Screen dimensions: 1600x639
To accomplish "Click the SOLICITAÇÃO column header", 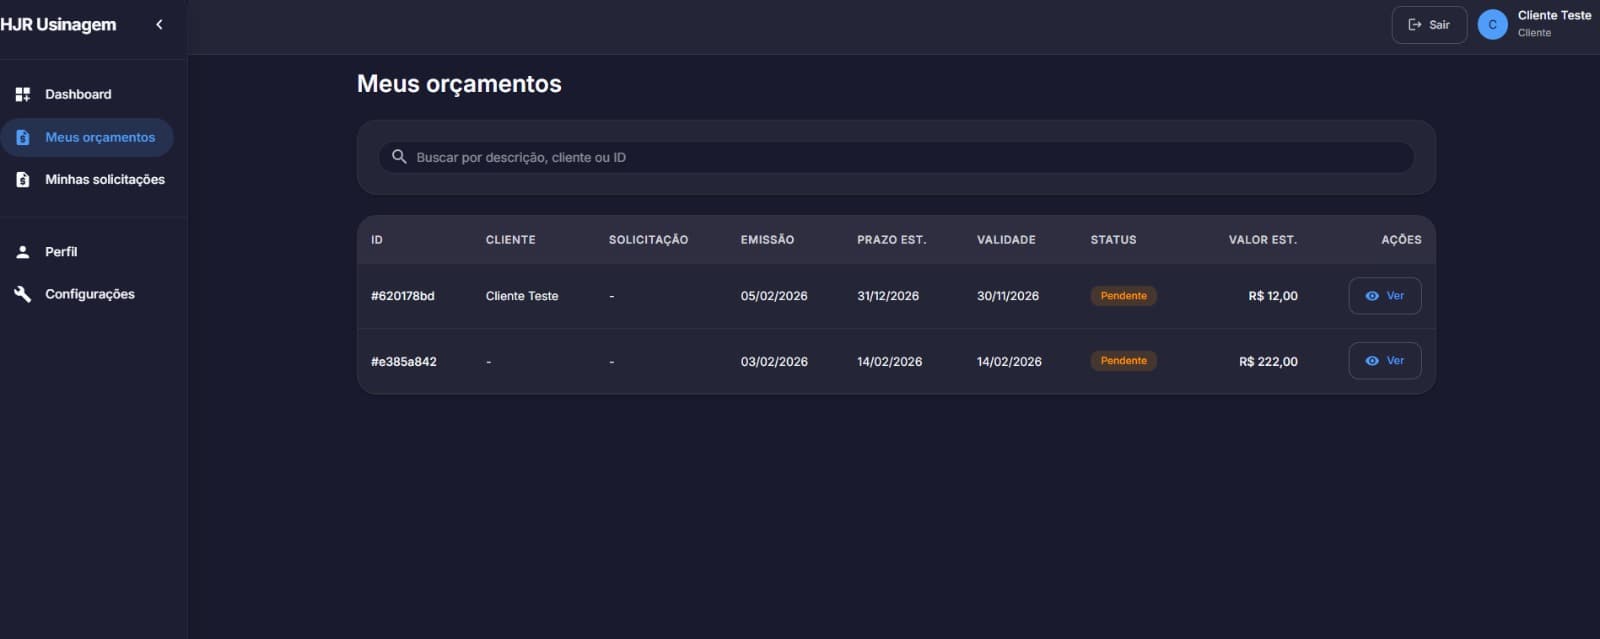I will click(648, 240).
